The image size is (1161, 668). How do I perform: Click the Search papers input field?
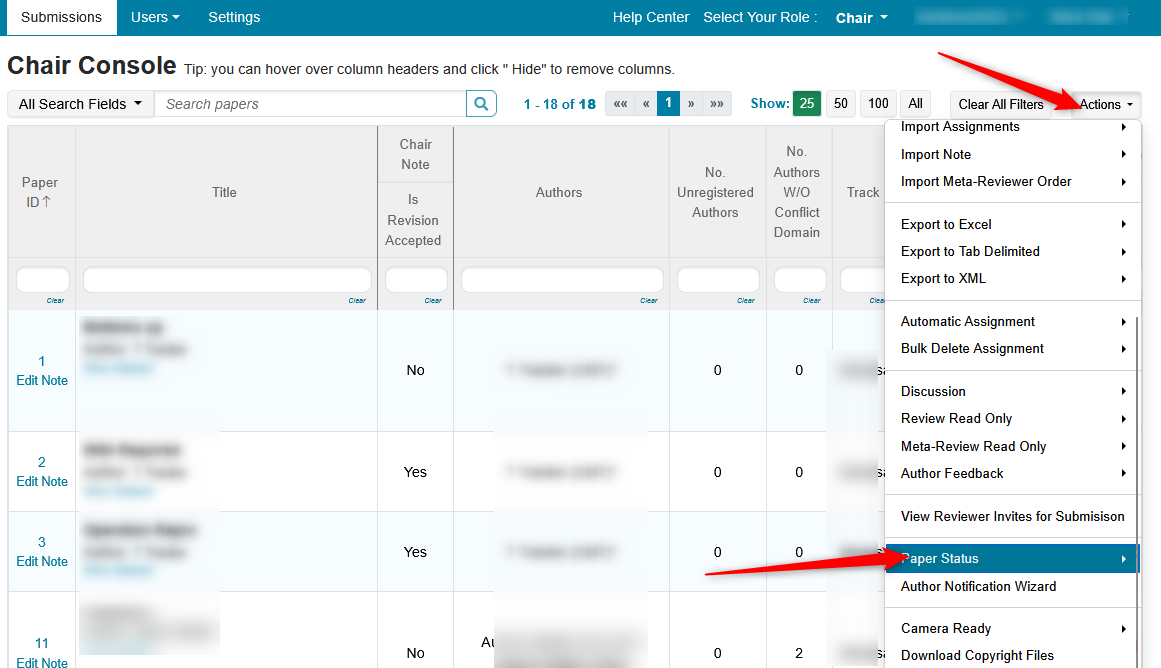click(x=310, y=104)
